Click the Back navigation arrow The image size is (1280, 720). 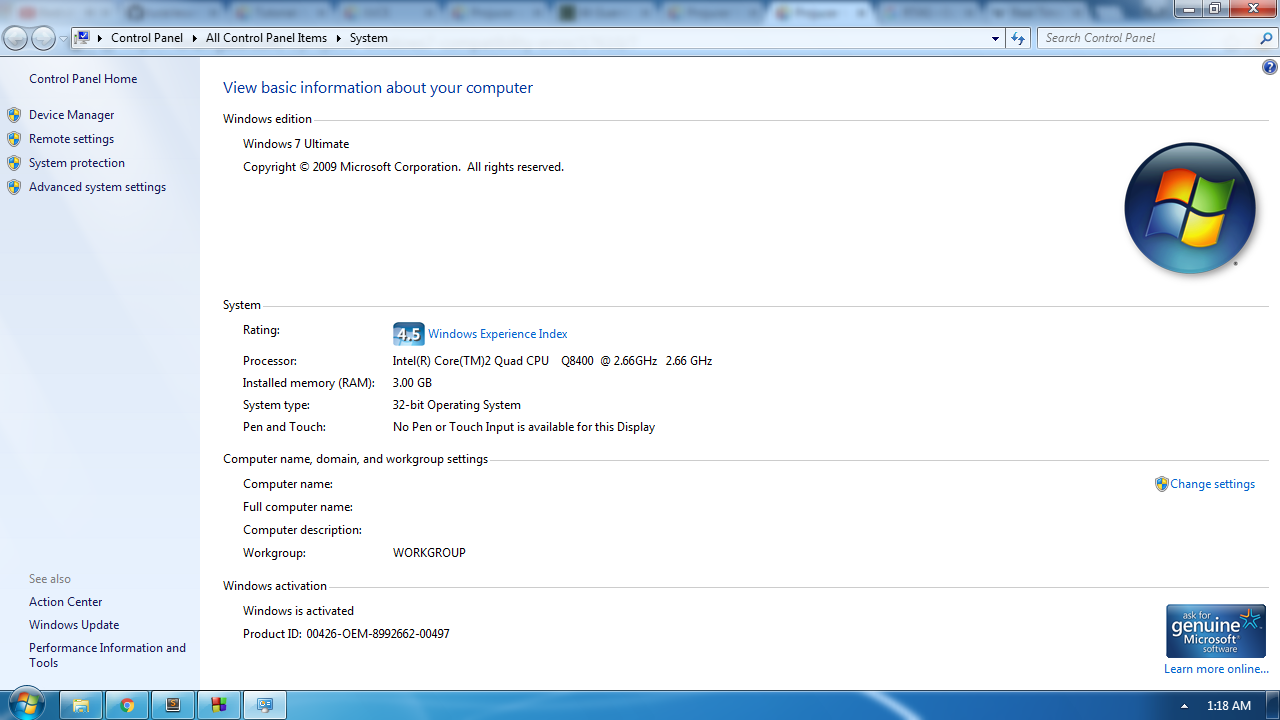coord(16,38)
